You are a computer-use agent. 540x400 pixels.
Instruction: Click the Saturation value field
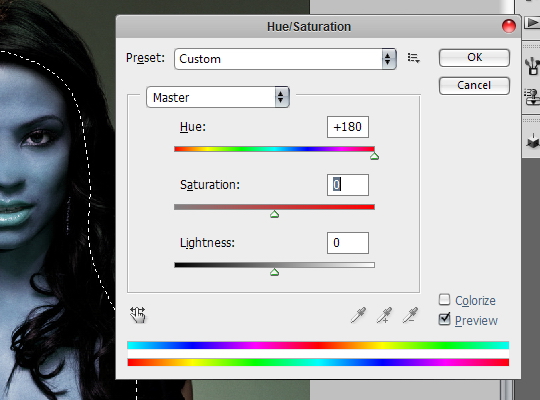tap(348, 185)
